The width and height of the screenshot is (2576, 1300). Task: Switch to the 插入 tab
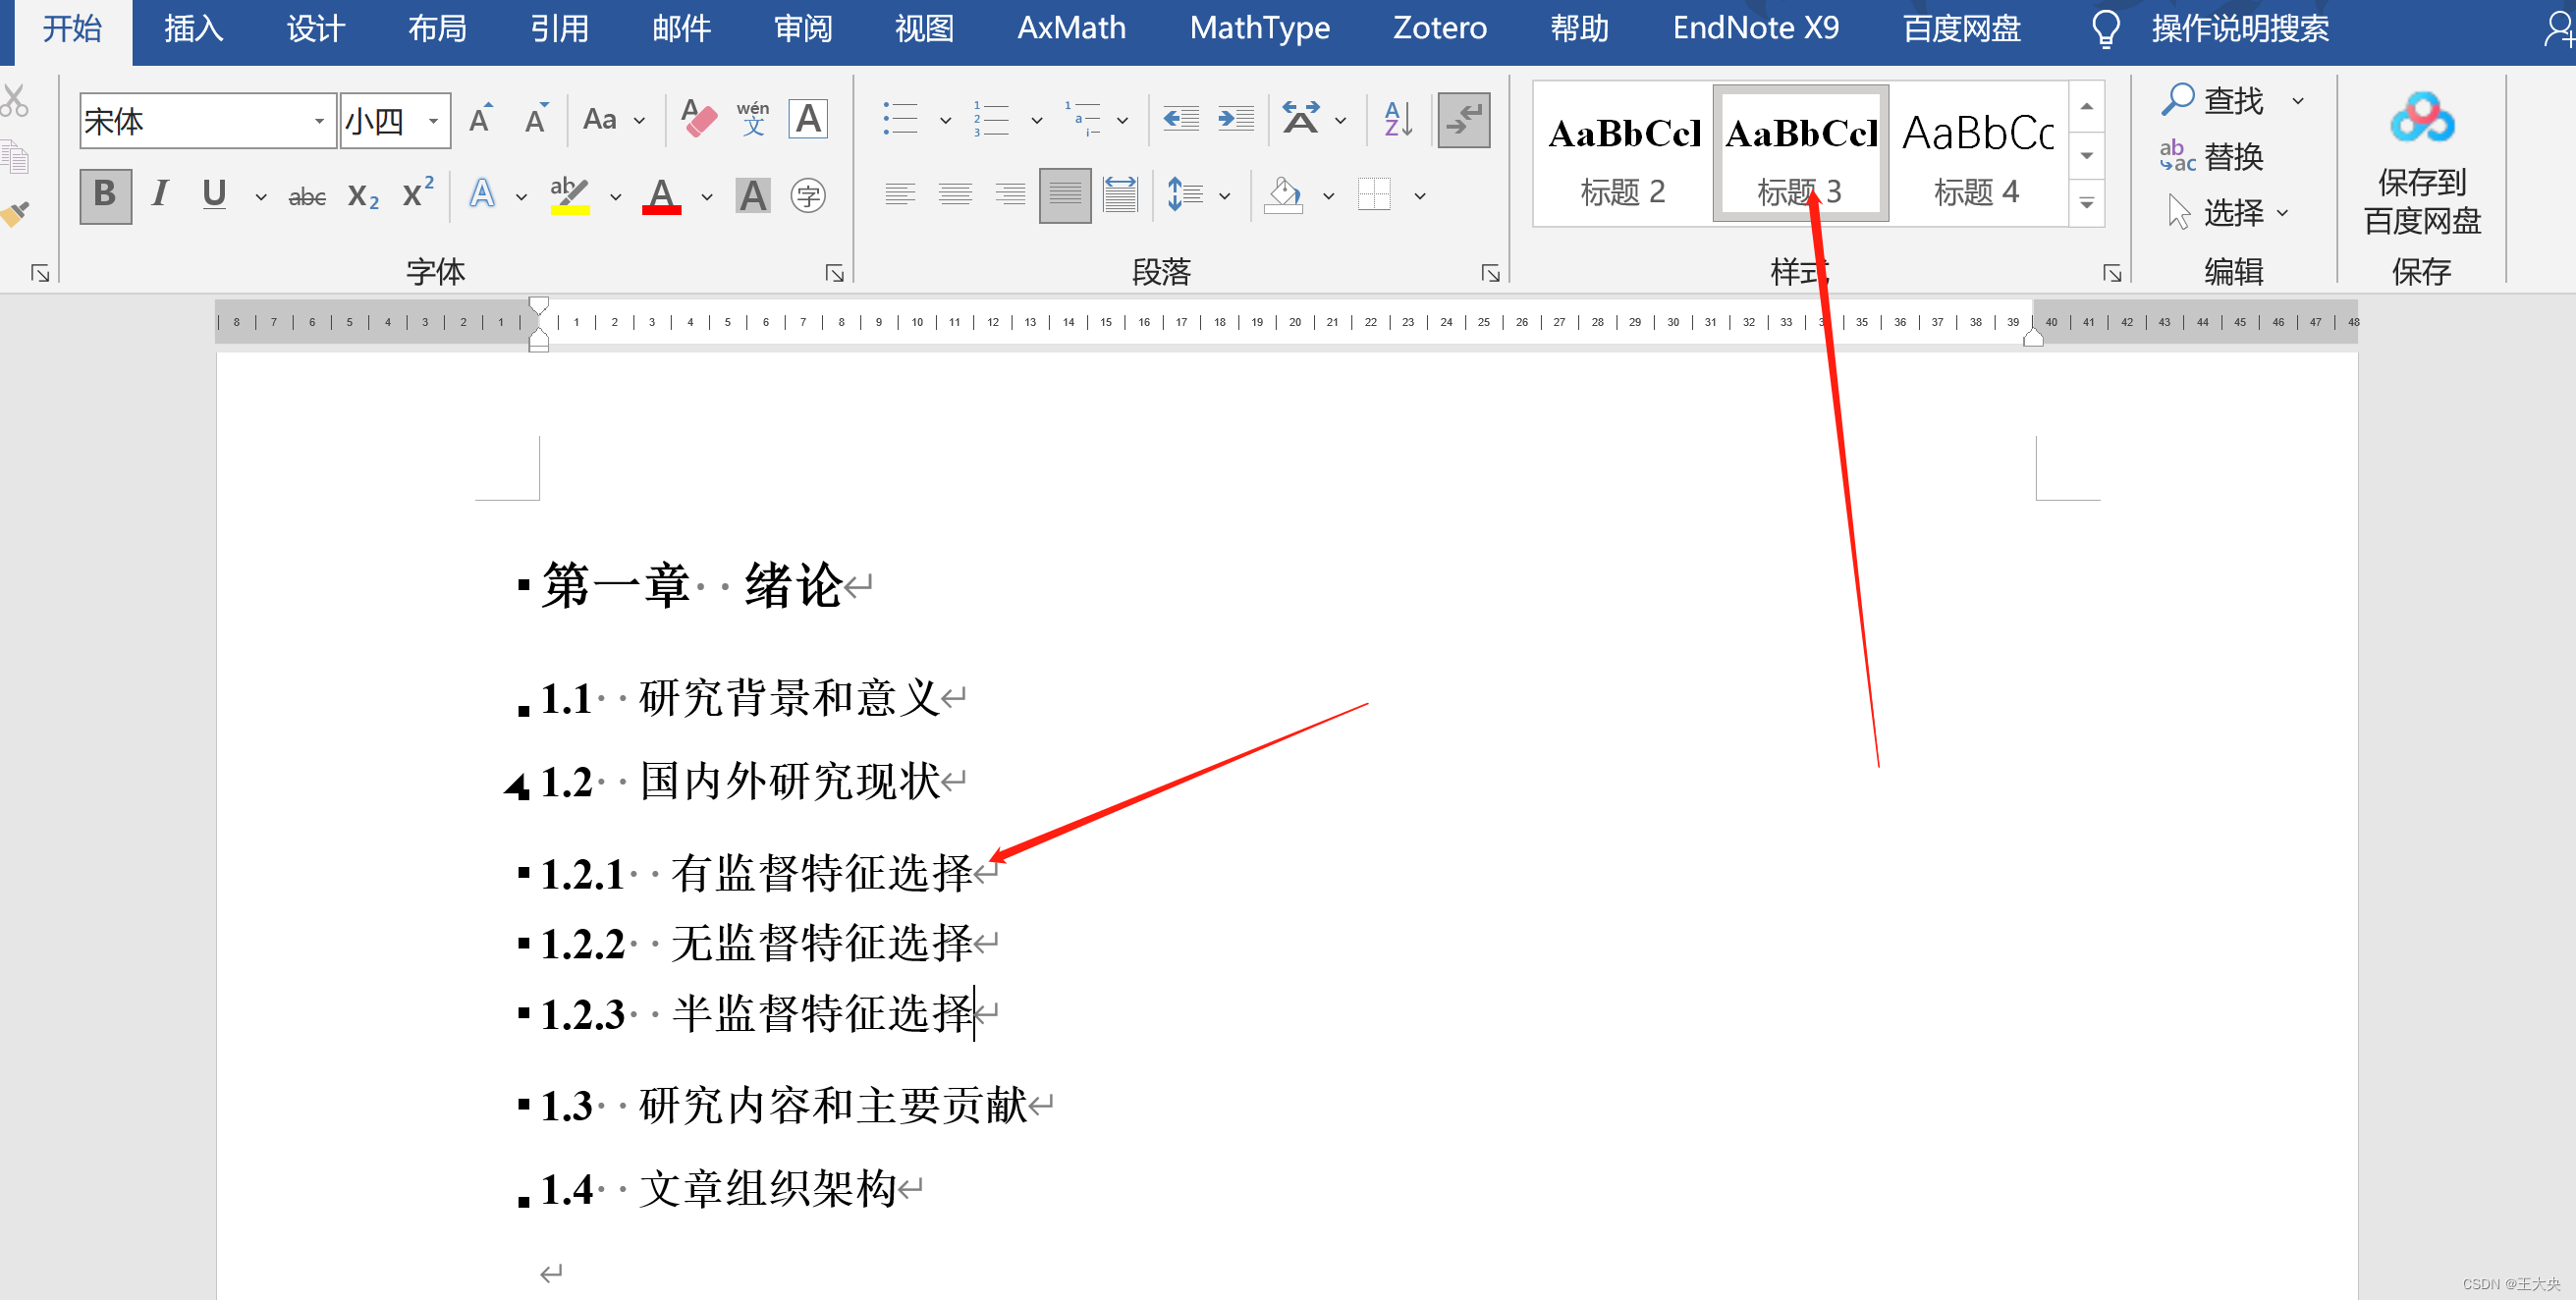pyautogui.click(x=193, y=28)
